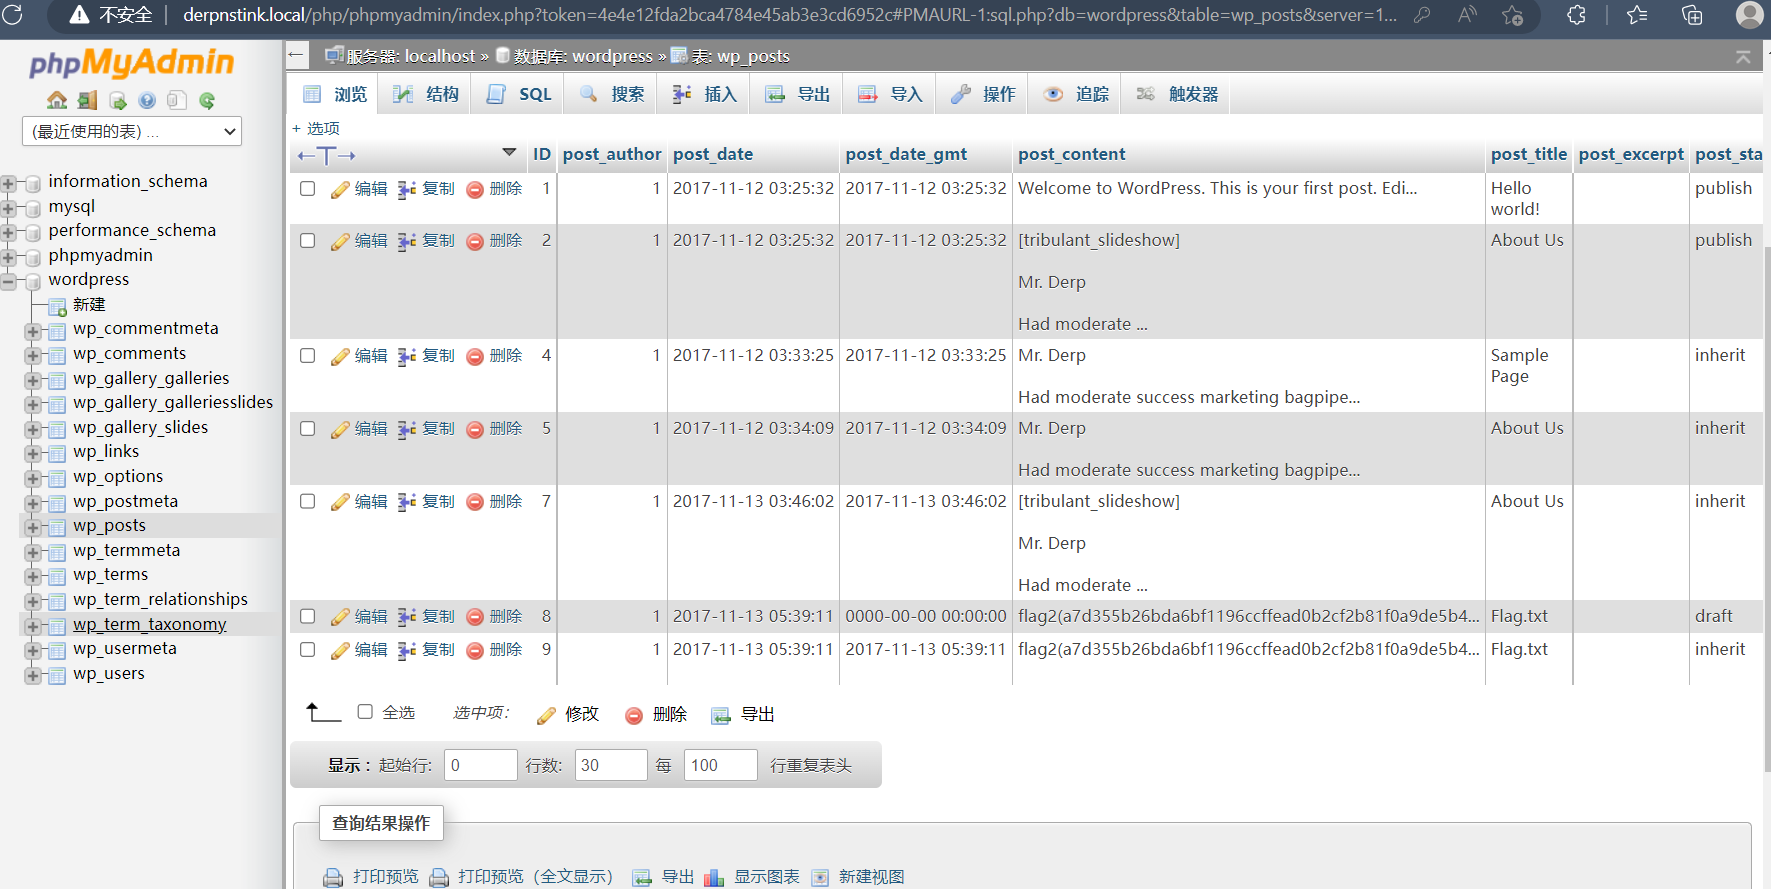Click the add to favorites star icon
Image resolution: width=1771 pixels, height=889 pixels.
[1513, 15]
